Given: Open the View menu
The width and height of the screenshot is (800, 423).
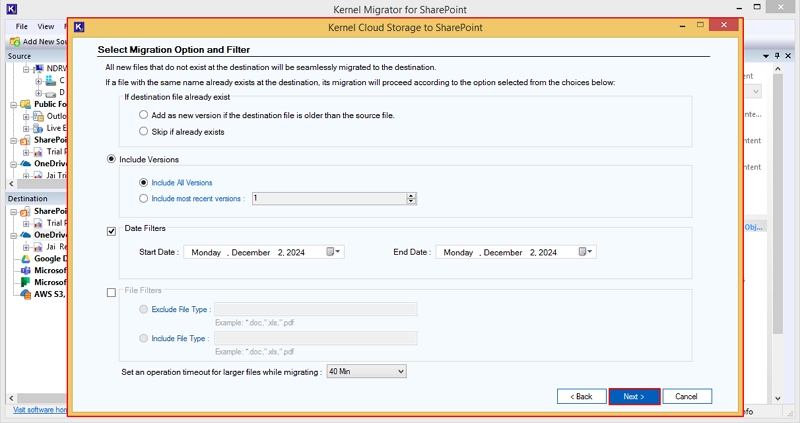Looking at the screenshot, I should (45, 26).
